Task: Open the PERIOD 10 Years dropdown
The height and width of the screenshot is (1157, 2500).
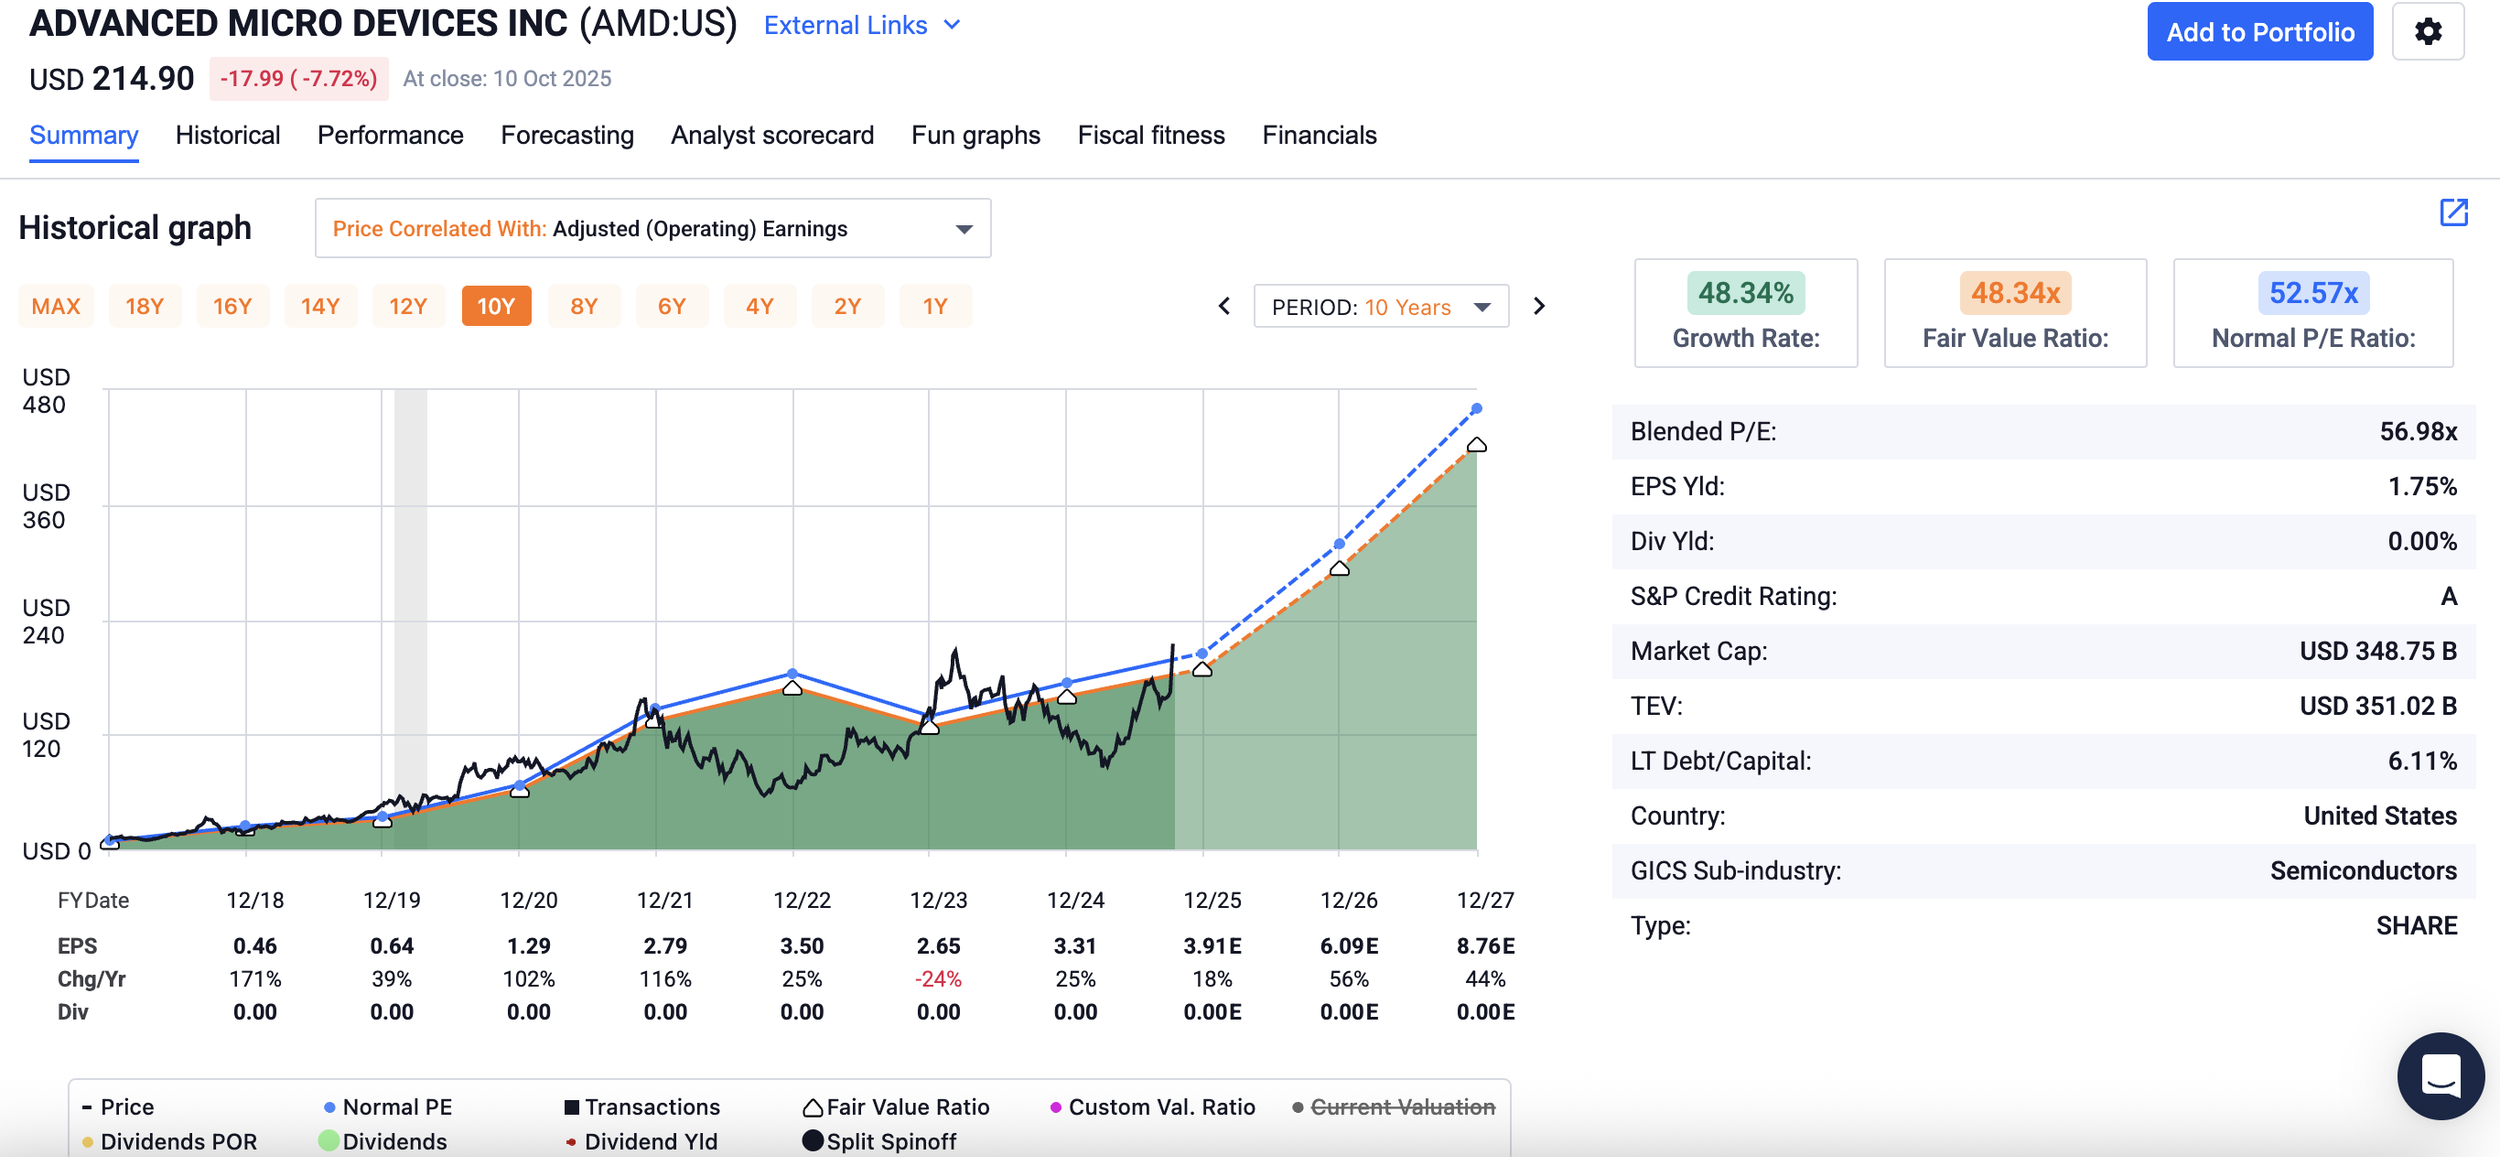Action: click(x=1381, y=306)
